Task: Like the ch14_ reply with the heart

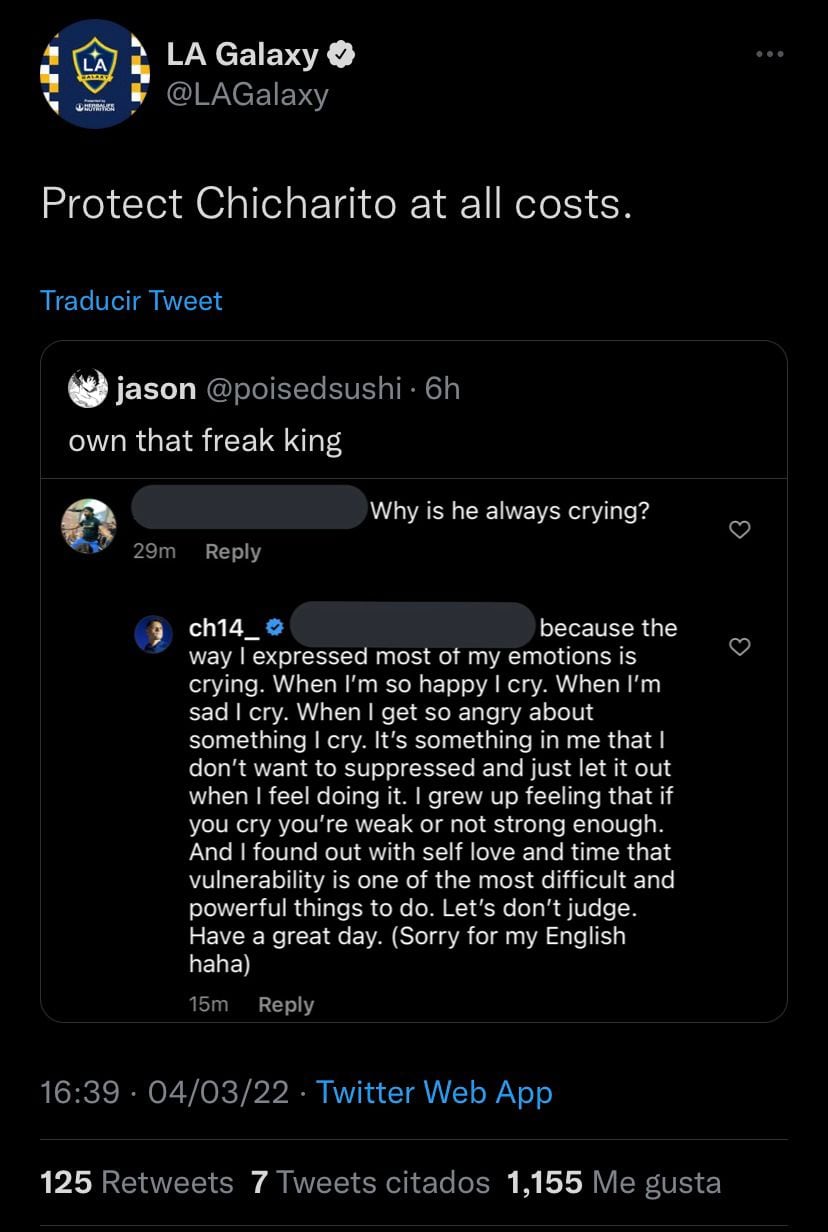Action: click(x=739, y=647)
